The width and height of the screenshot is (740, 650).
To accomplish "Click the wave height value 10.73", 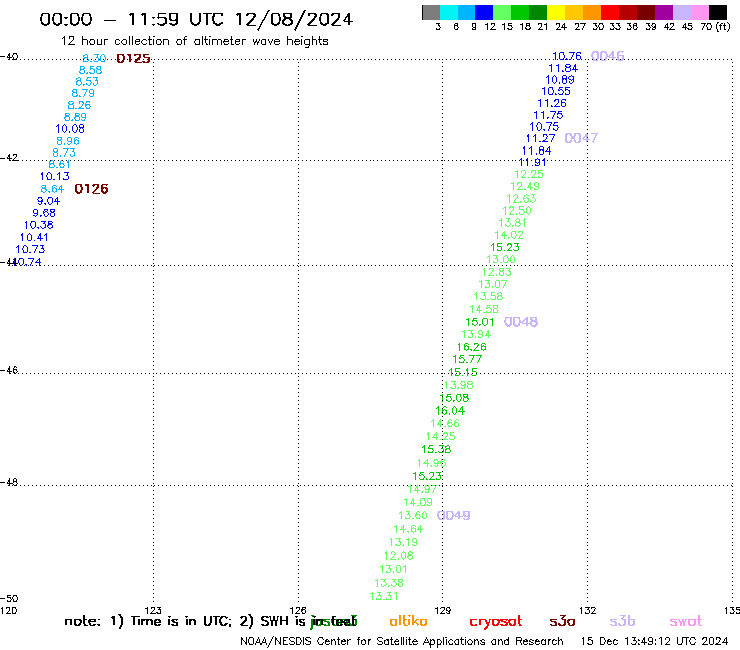I will coord(30,249).
